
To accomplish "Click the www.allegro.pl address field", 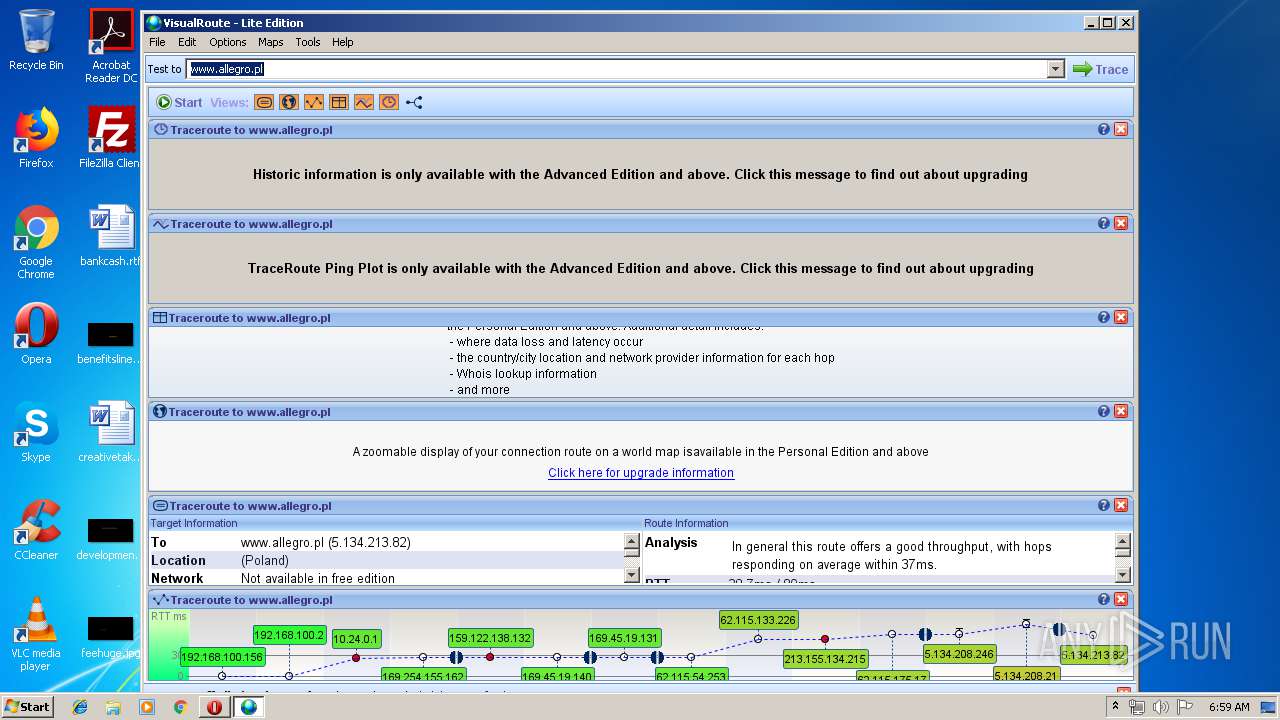I will click(617, 69).
